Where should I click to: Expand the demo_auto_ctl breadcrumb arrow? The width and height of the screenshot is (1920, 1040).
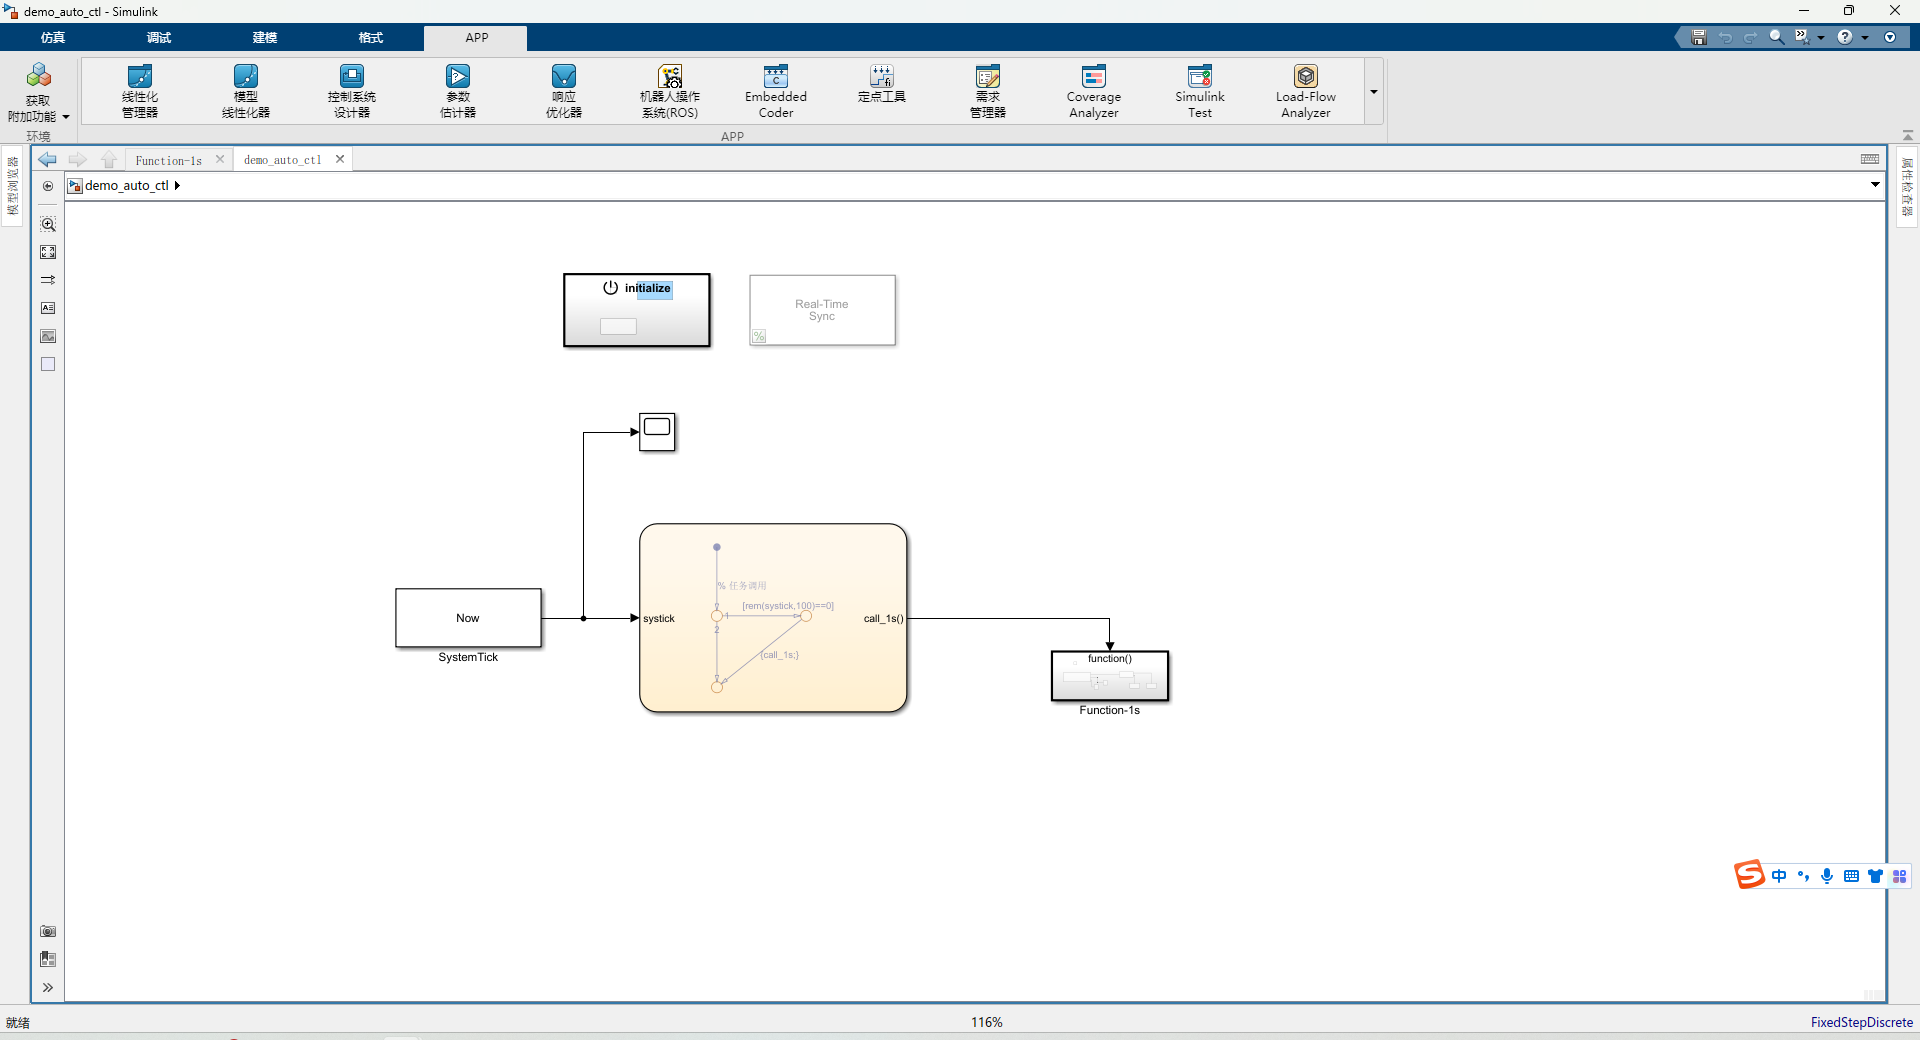177,186
